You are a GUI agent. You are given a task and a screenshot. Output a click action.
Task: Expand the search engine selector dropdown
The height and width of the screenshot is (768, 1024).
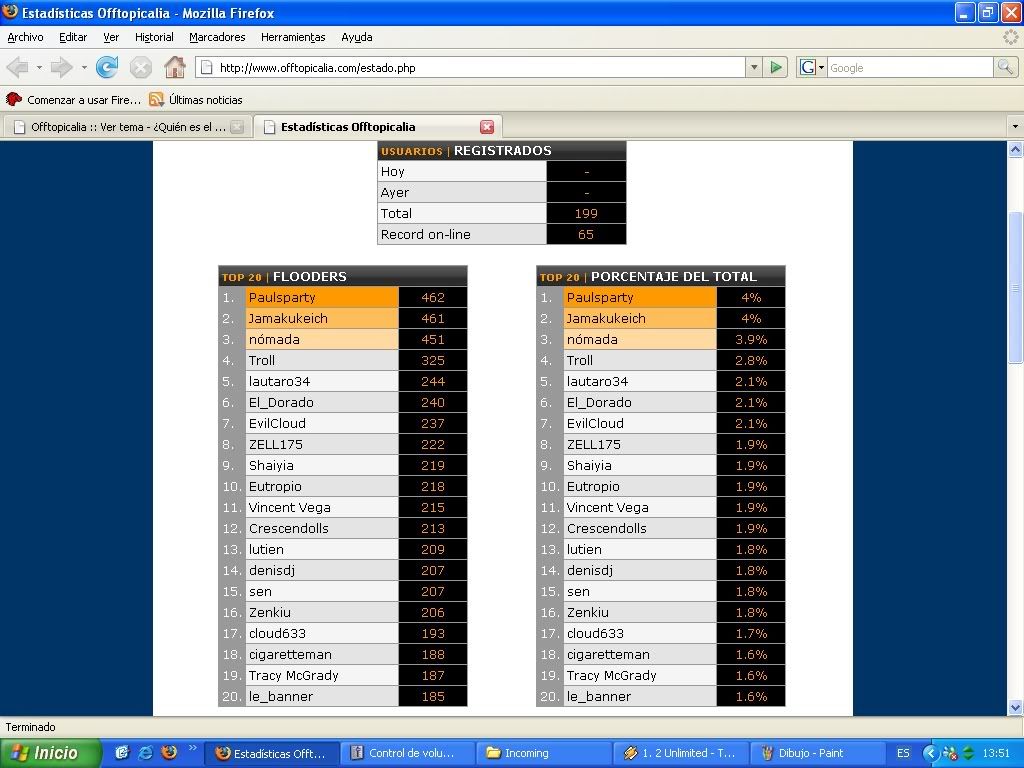[x=812, y=68]
